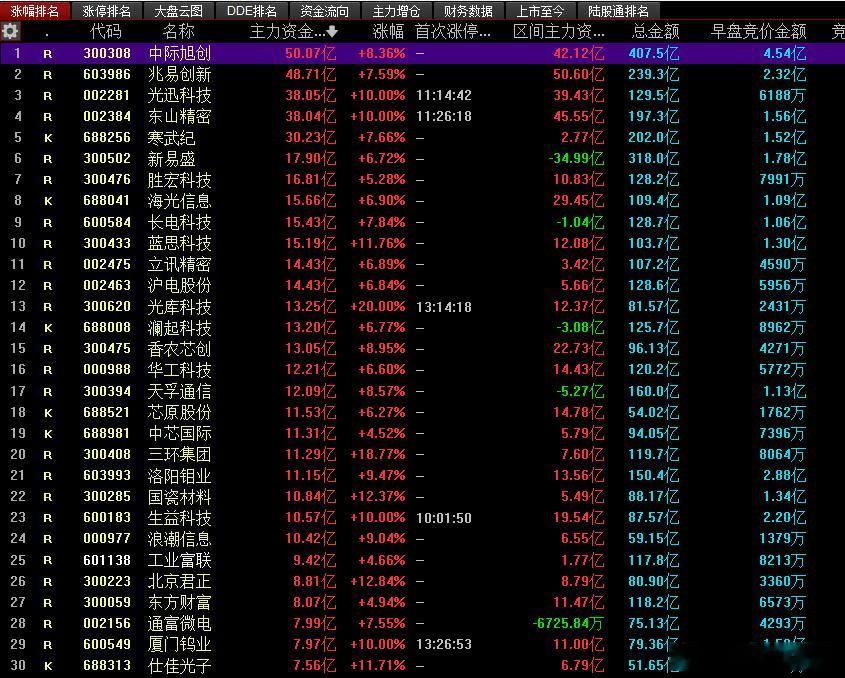Click the -34.99亿 interval fund value
845x678 pixels.
click(x=576, y=159)
